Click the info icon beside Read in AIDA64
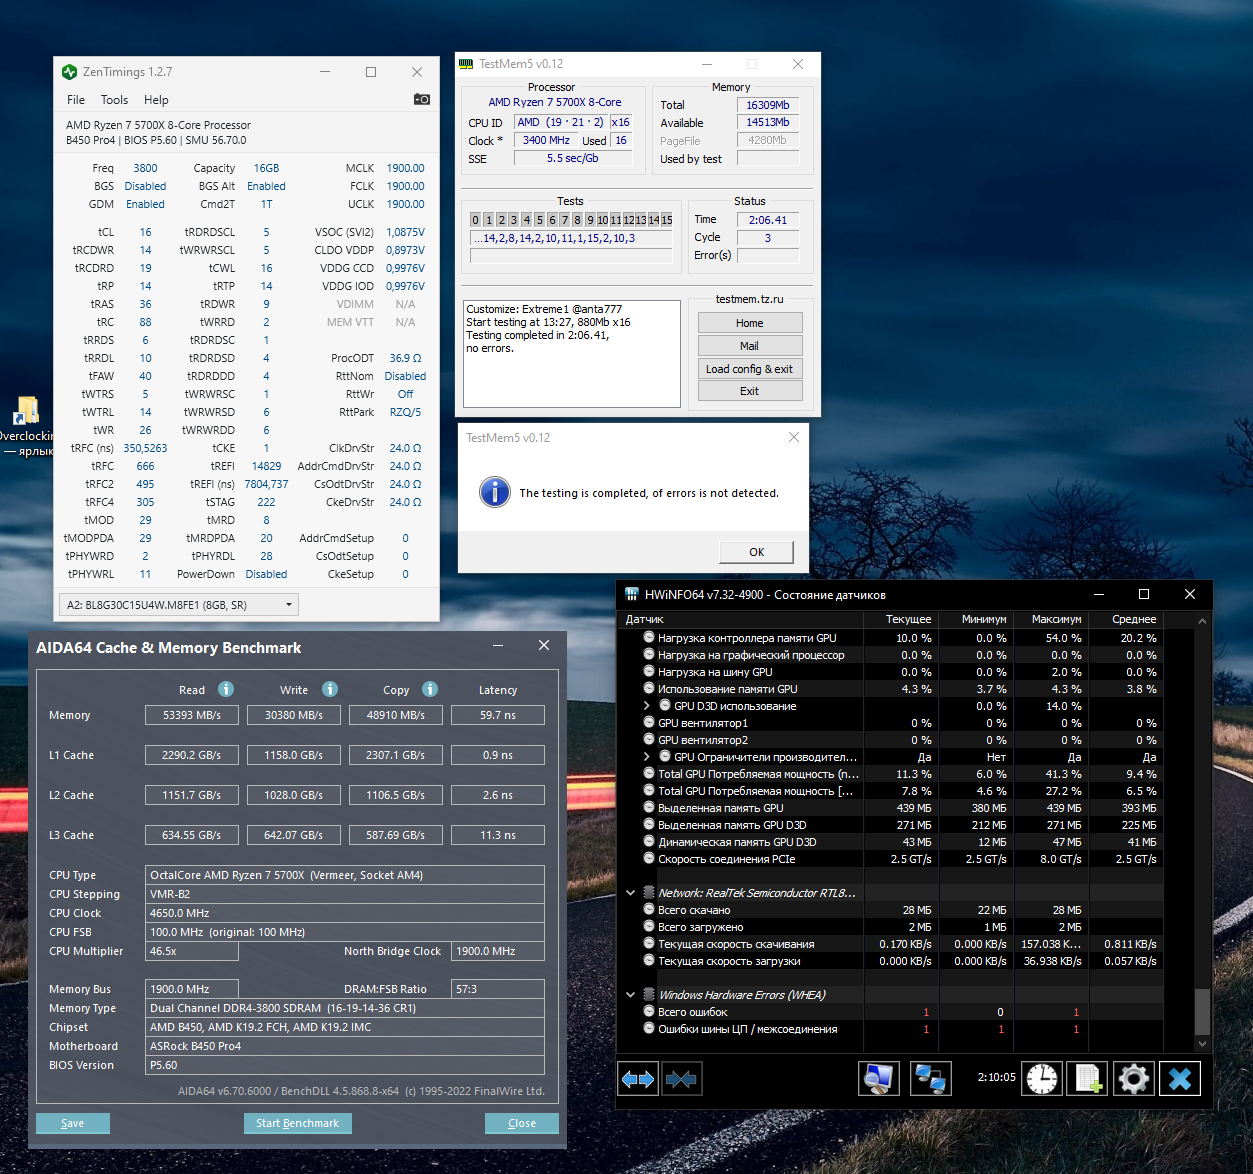 (x=226, y=689)
